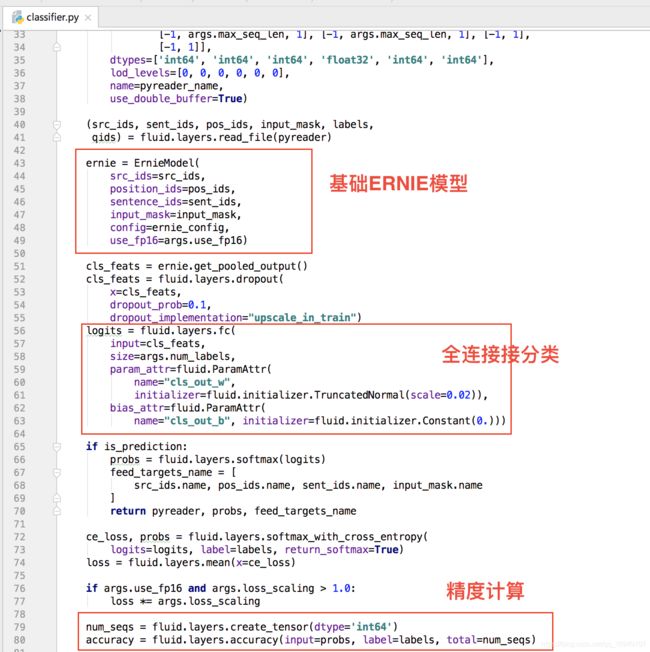Click 'num_seqs = fluid.layers.create_tensor' line

tap(241, 627)
